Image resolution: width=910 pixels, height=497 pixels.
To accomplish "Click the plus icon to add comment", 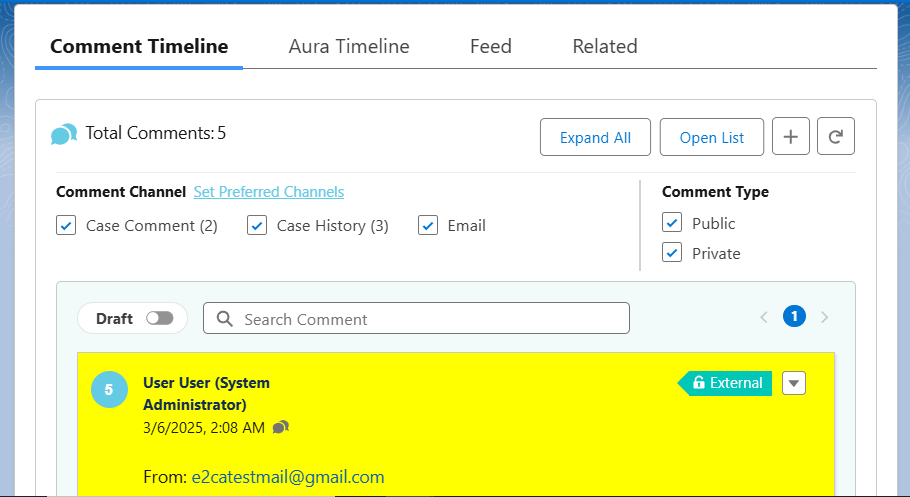I will 790,136.
